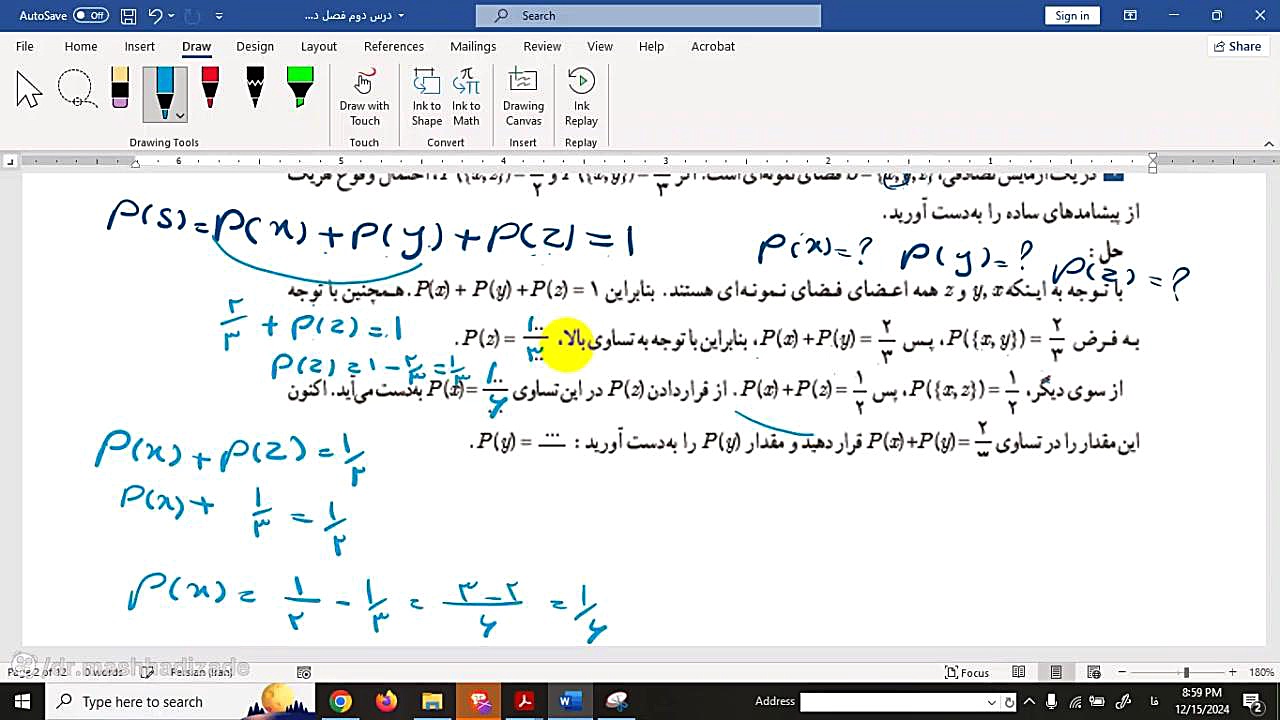
Task: Open the Layout tab
Action: click(319, 46)
